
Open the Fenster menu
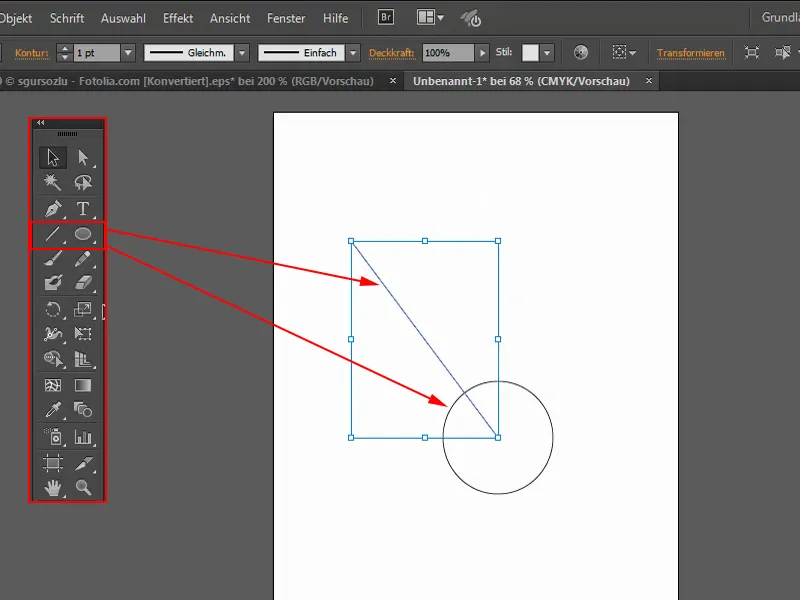pos(286,18)
